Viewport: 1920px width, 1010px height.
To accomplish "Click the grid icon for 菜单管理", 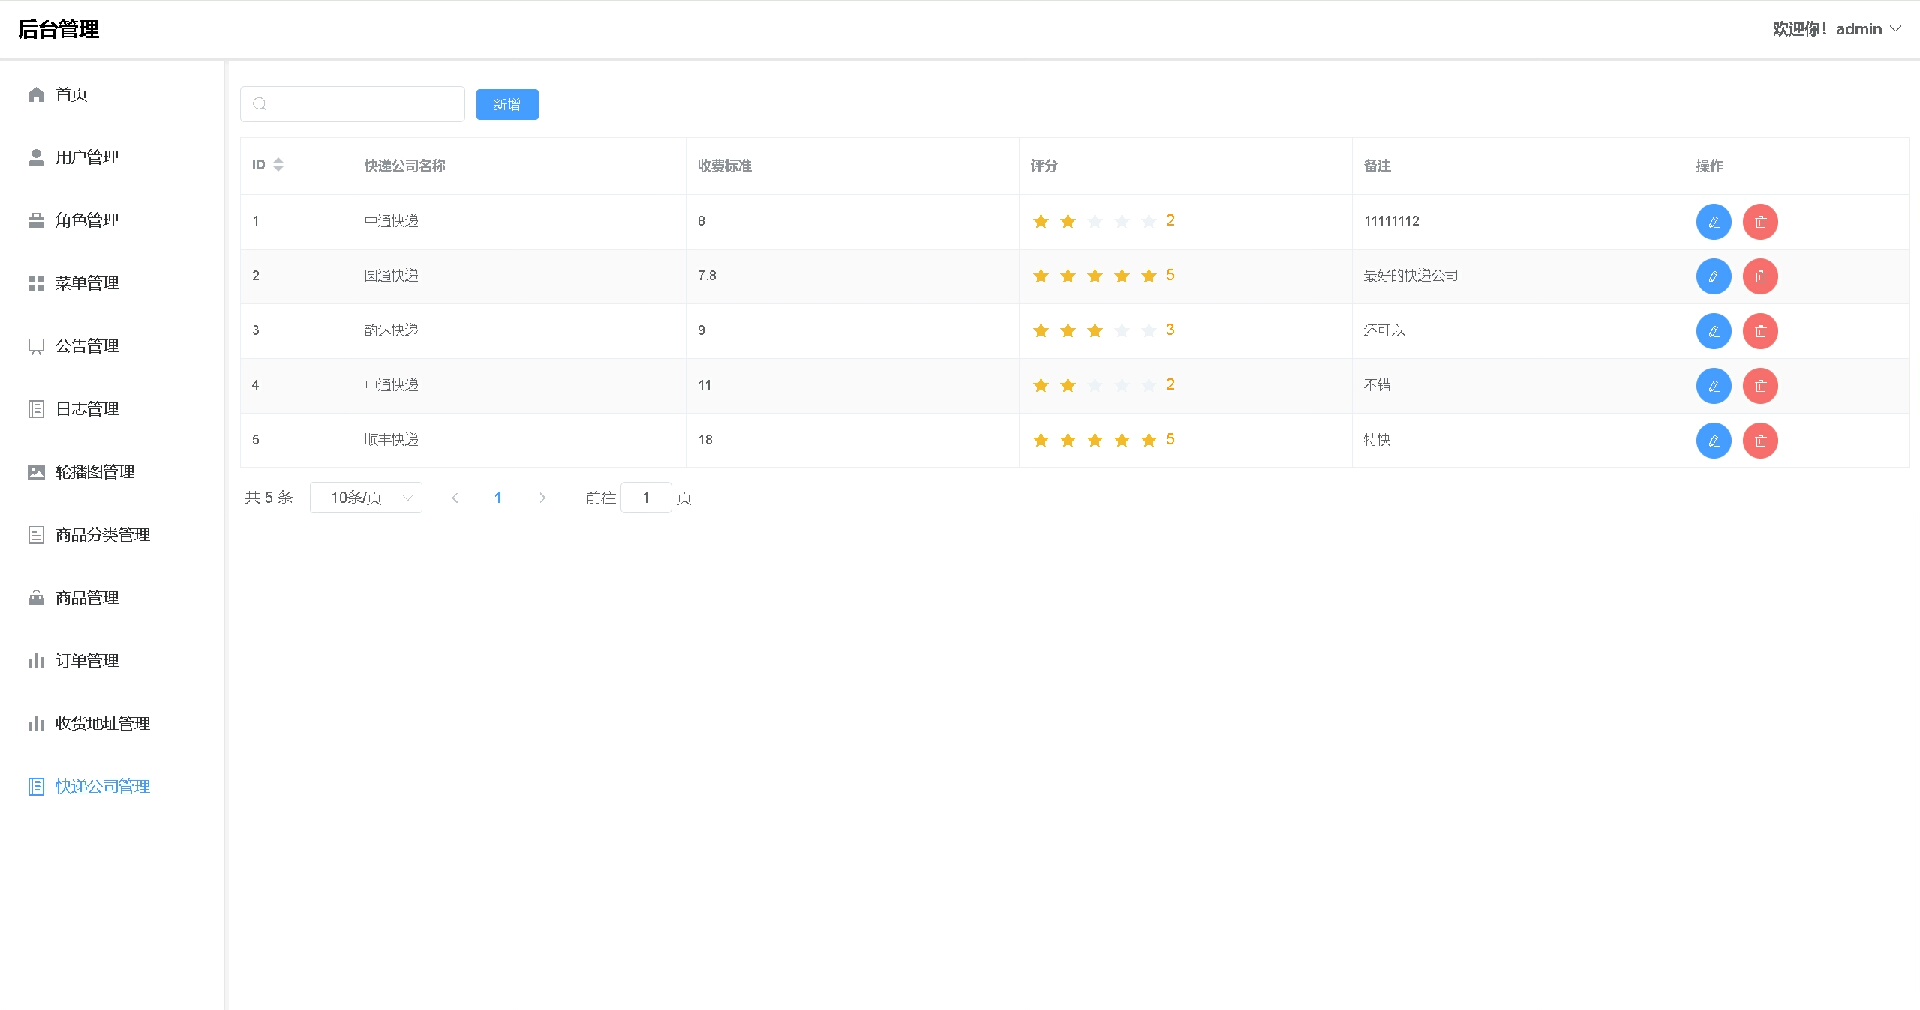I will pyautogui.click(x=37, y=284).
